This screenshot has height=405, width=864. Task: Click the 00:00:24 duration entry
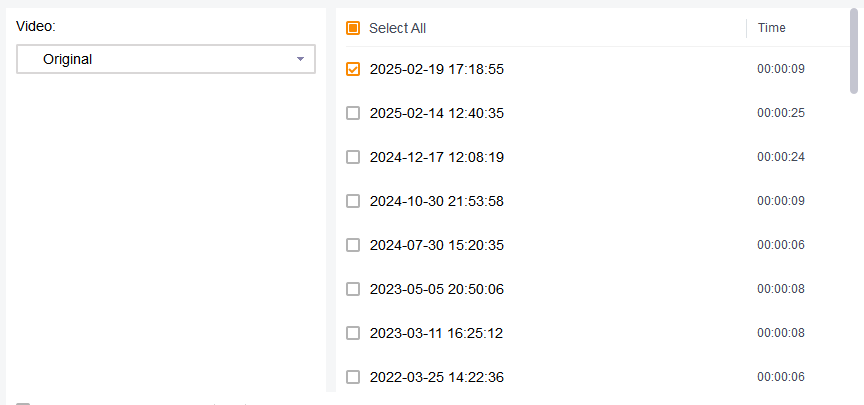point(780,157)
